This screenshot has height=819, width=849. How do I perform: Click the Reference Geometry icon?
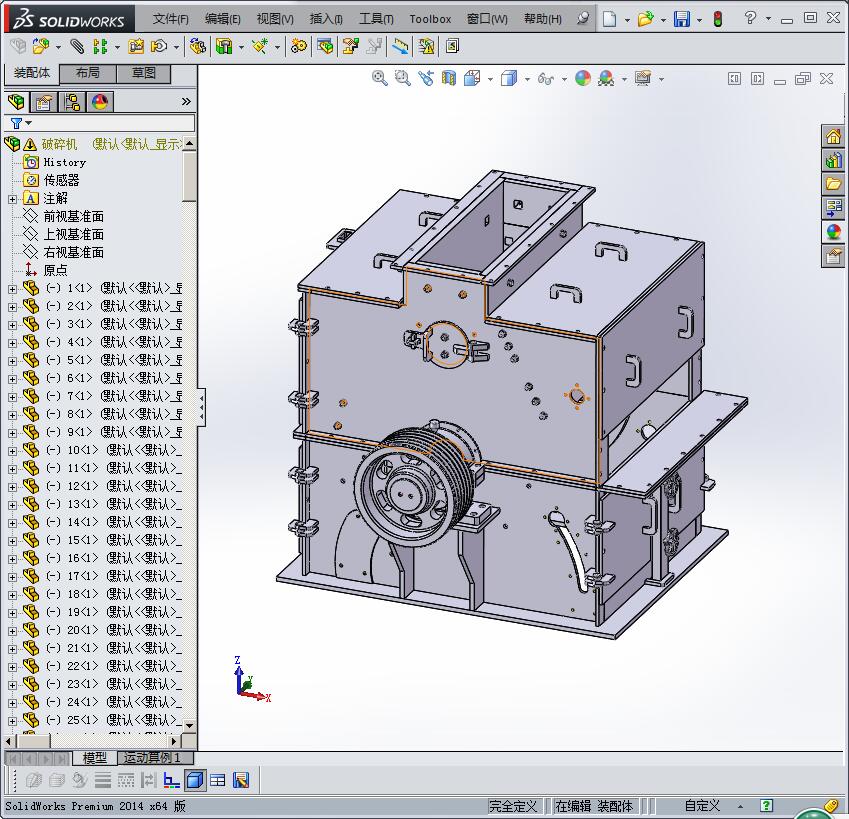(260, 47)
